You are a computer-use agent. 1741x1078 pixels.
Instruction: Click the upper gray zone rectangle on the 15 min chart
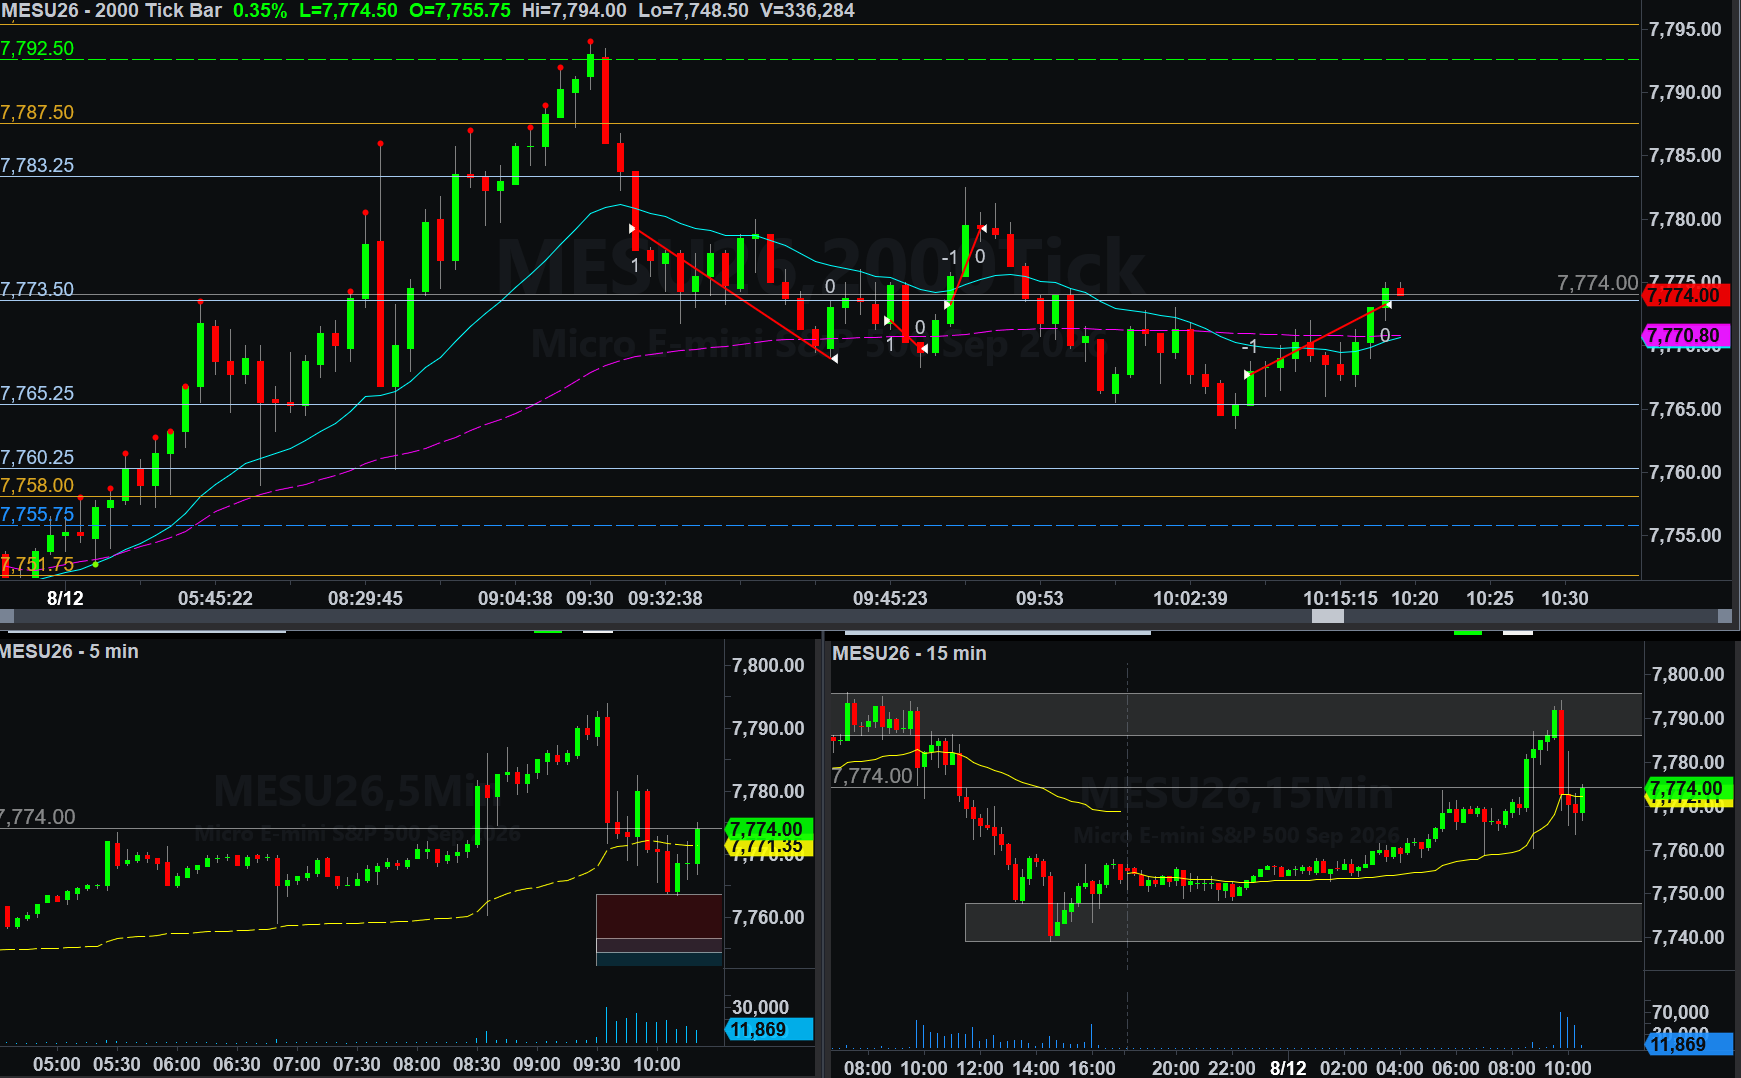point(1236,714)
